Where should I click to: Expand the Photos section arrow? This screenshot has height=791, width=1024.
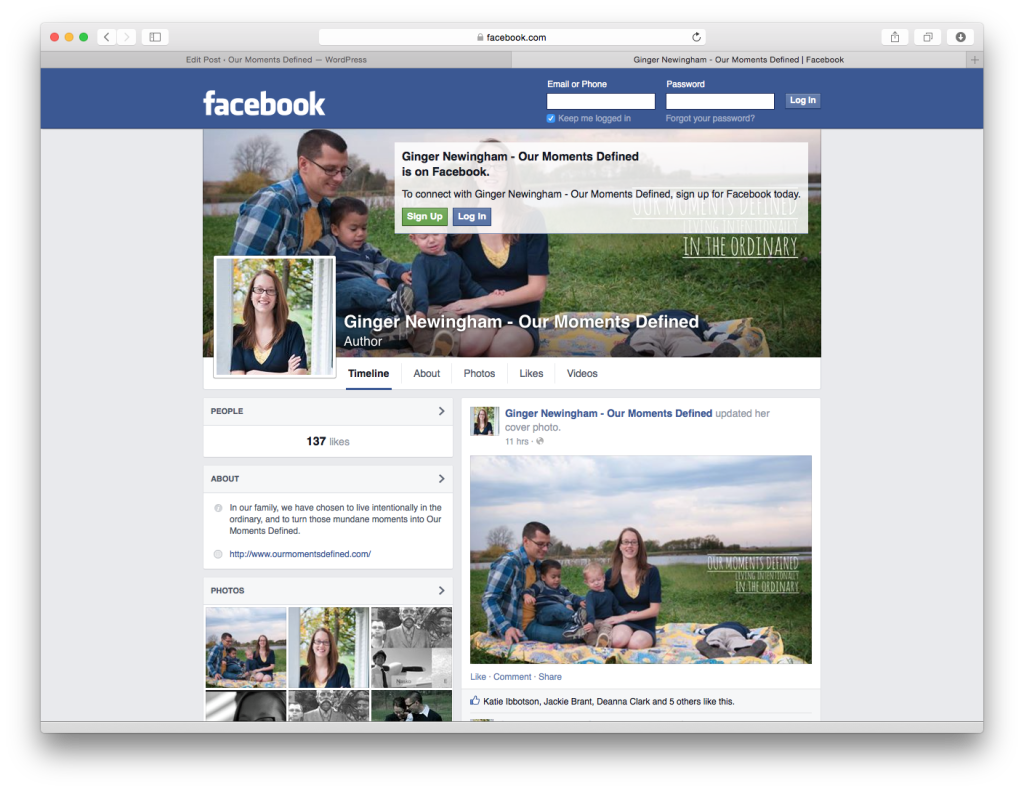[x=441, y=590]
